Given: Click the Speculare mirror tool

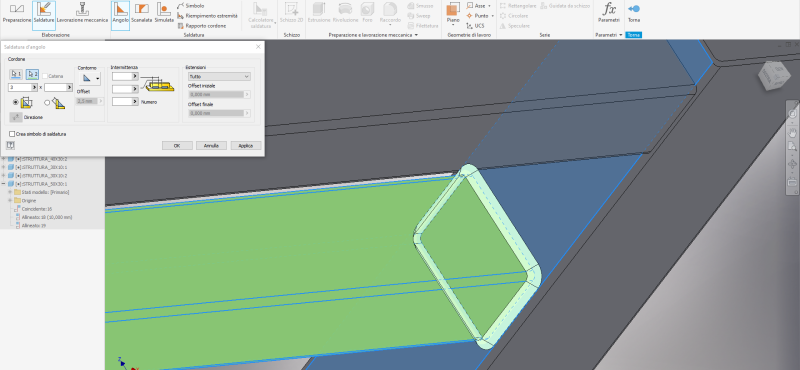Looking at the screenshot, I should [514, 26].
